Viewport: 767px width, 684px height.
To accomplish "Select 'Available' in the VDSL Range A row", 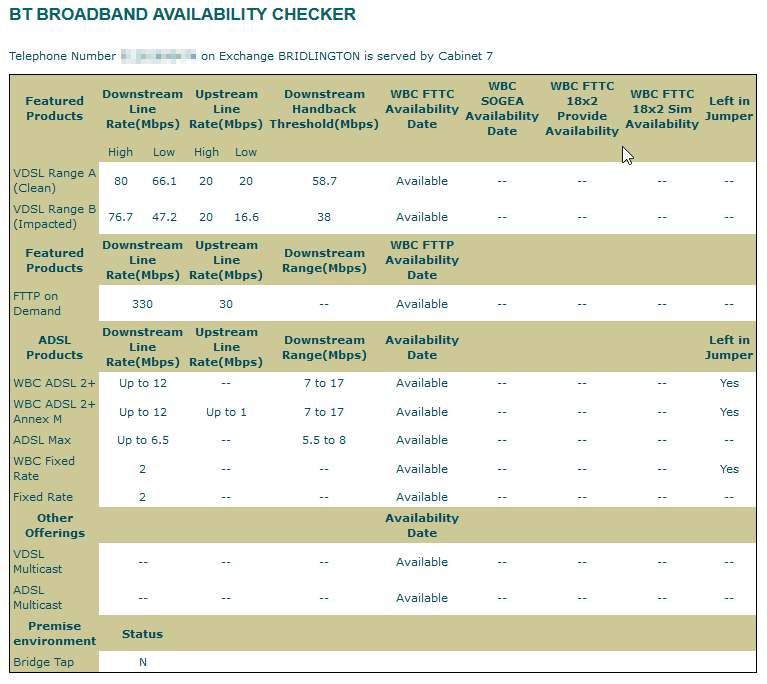I will [x=422, y=181].
